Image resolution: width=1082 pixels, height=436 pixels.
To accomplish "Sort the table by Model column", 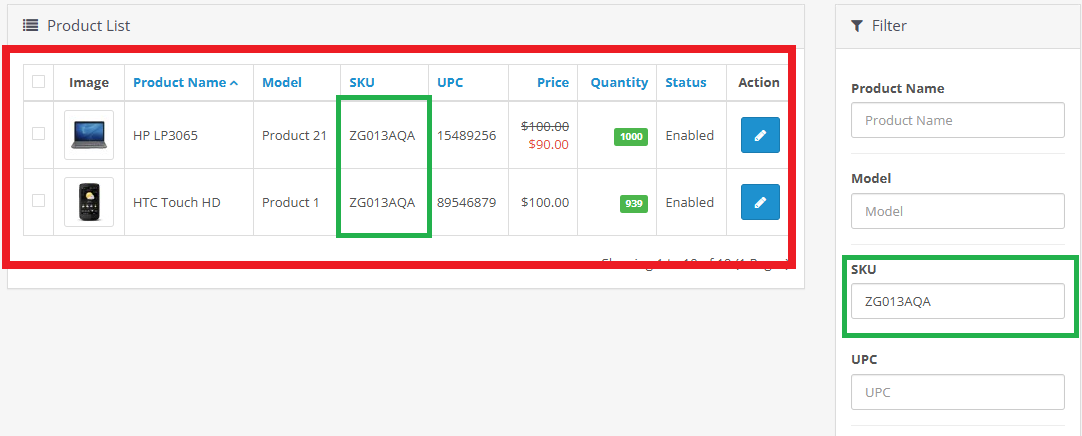I will [282, 82].
